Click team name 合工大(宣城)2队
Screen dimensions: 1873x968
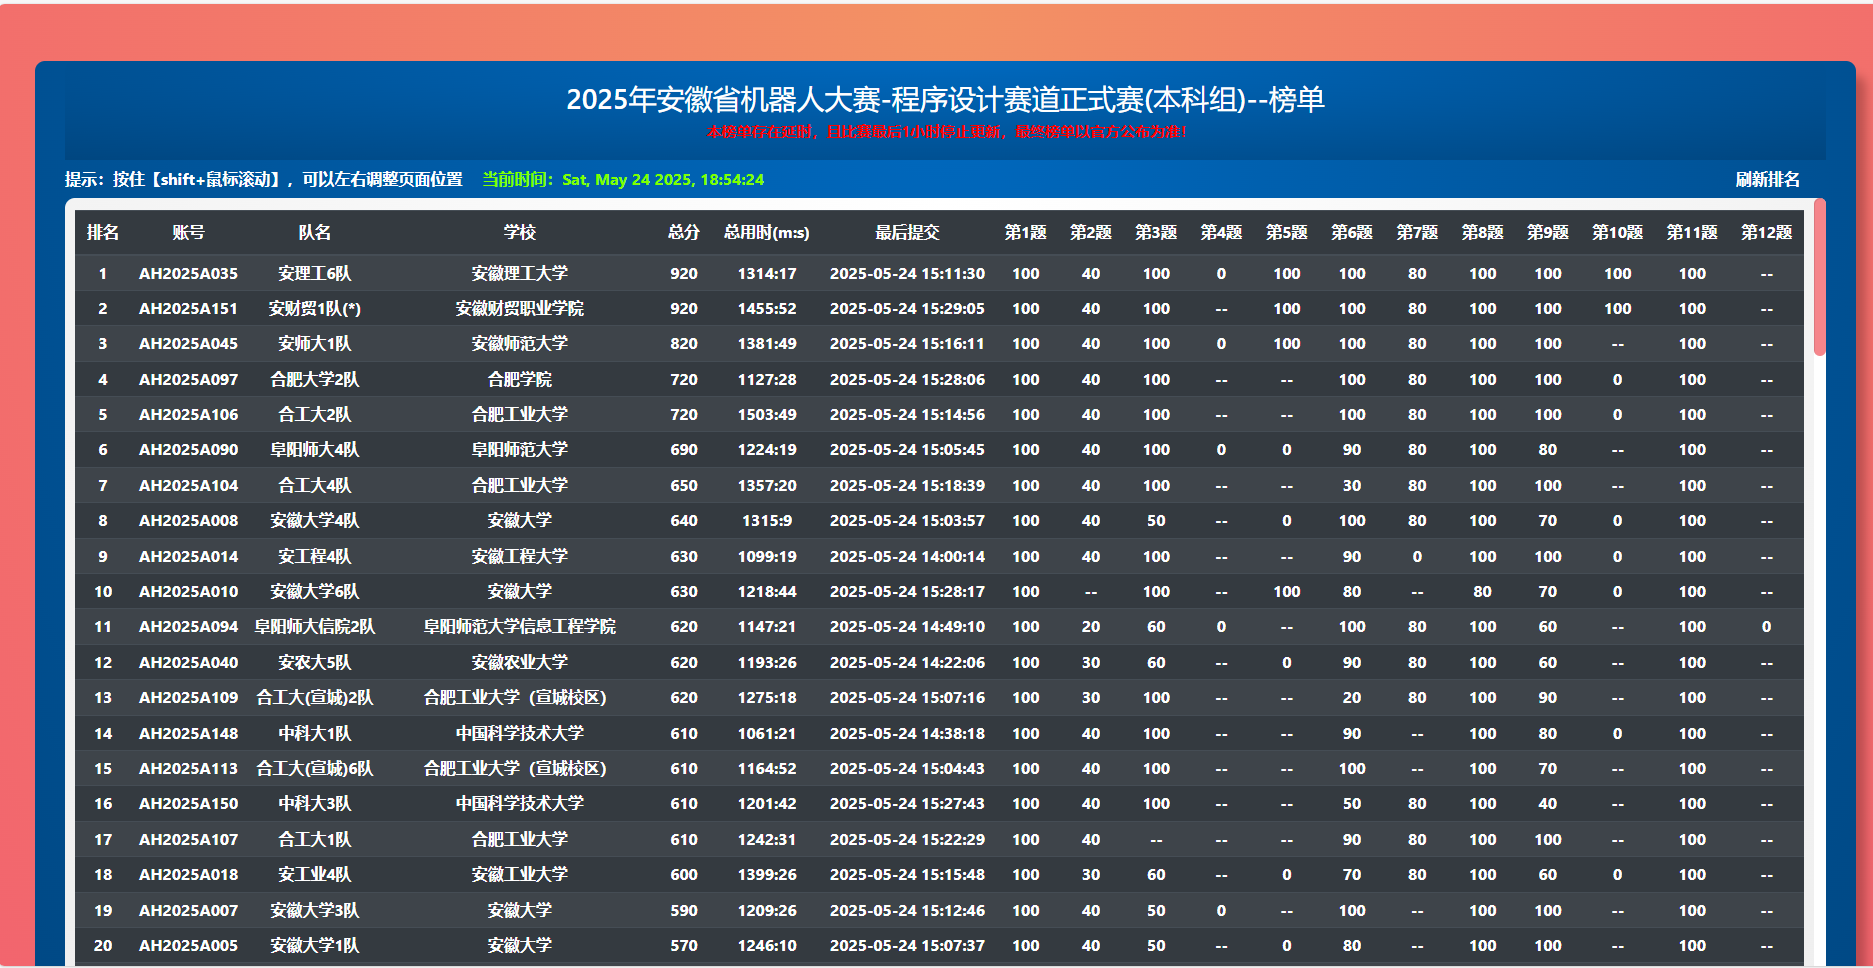tap(314, 697)
